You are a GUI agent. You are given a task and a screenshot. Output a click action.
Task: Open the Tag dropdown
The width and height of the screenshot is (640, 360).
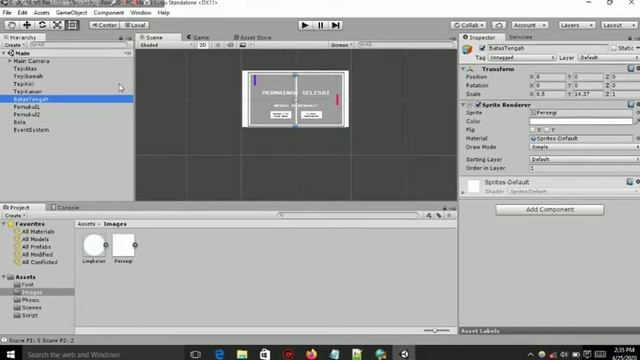tap(522, 58)
